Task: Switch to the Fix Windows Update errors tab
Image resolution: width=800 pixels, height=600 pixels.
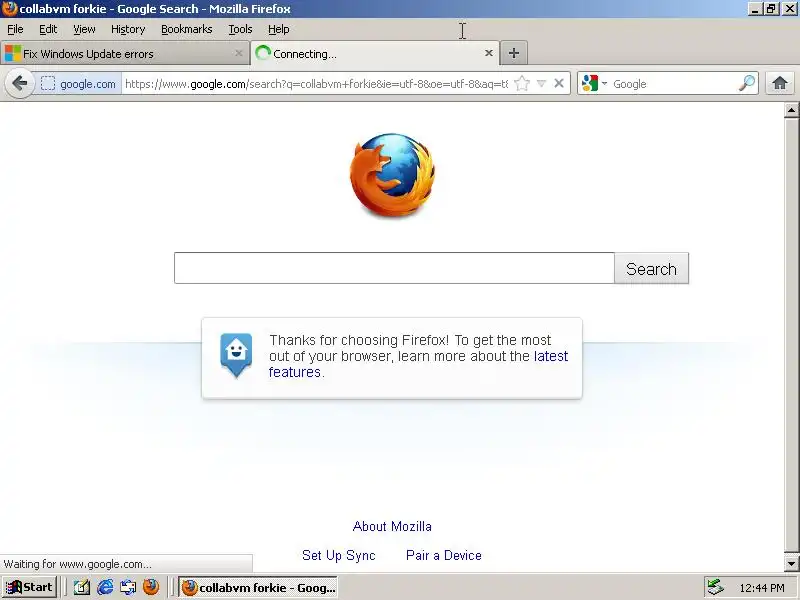Action: click(x=124, y=53)
